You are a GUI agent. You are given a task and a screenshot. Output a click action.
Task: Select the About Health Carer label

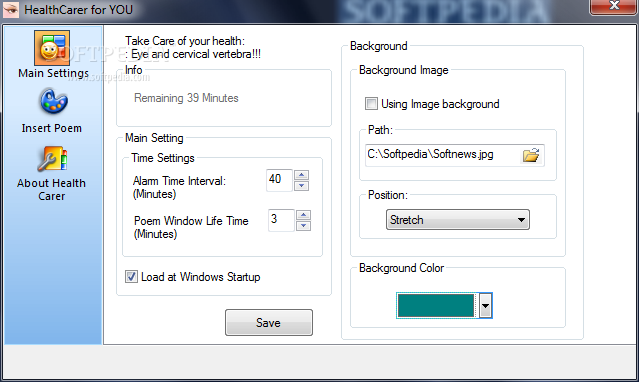[51, 190]
